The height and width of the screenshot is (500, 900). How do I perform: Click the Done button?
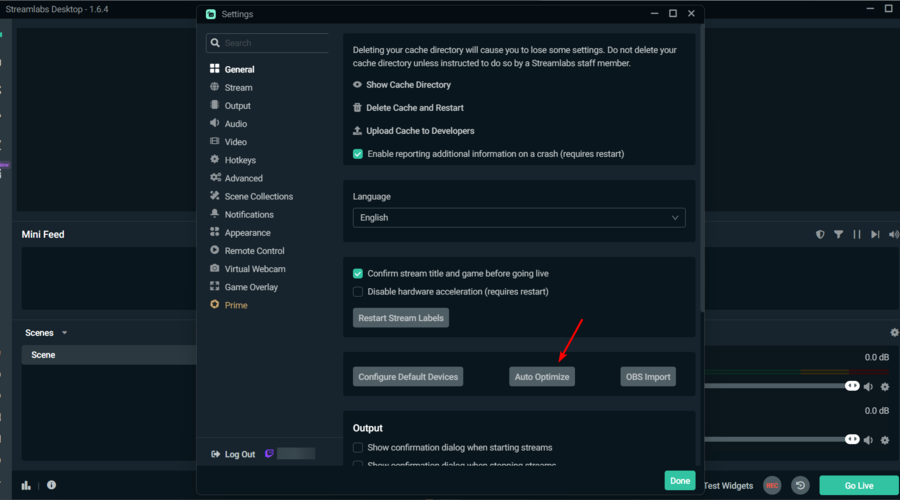680,481
